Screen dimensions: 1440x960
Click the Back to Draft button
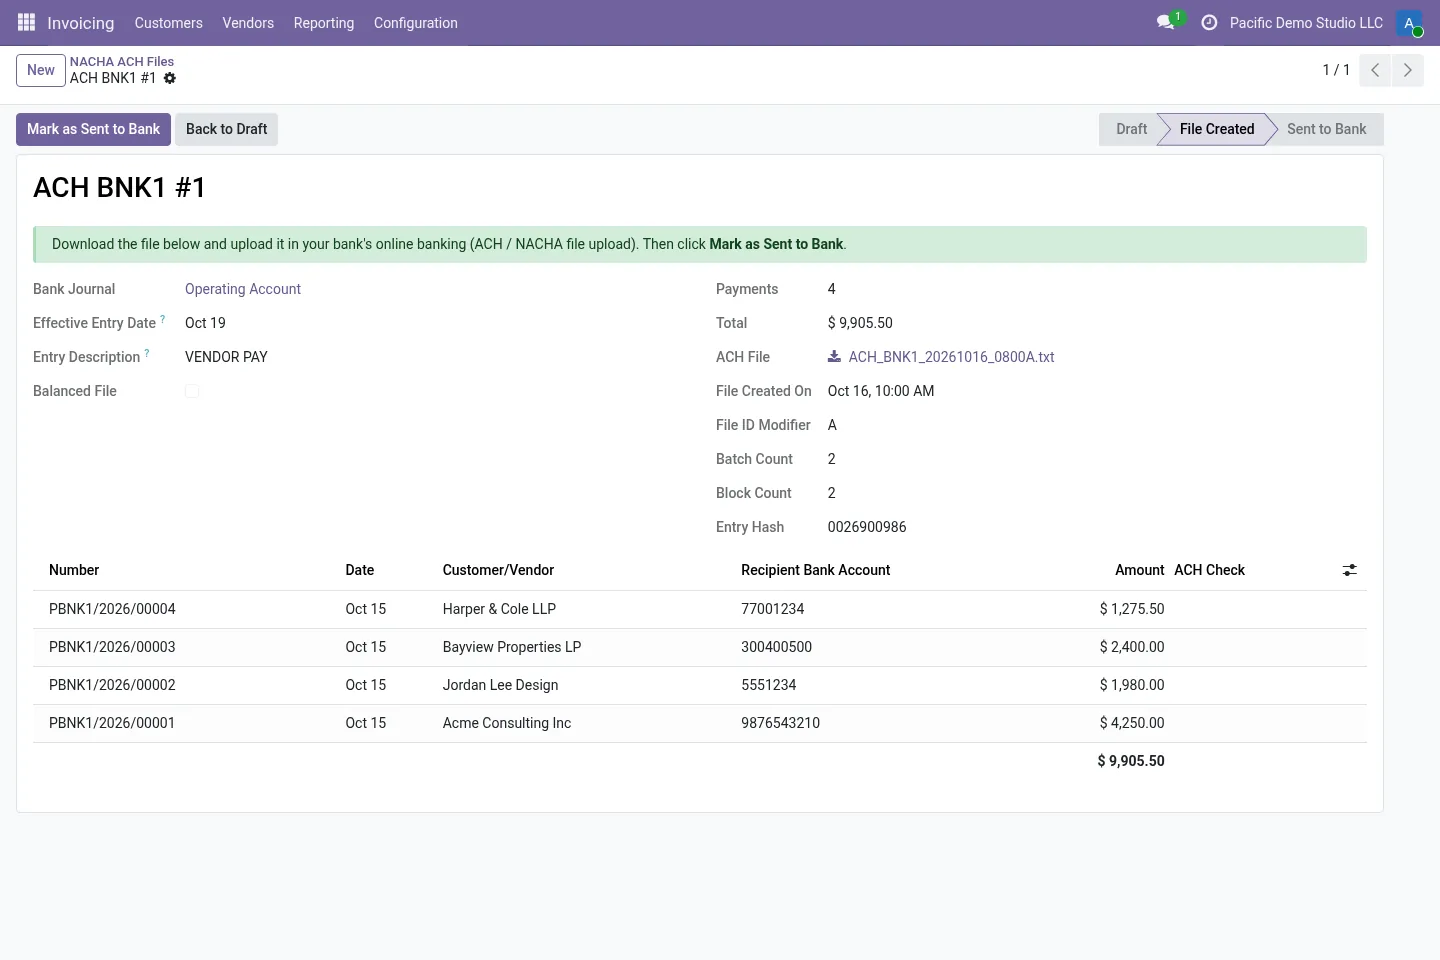point(226,129)
